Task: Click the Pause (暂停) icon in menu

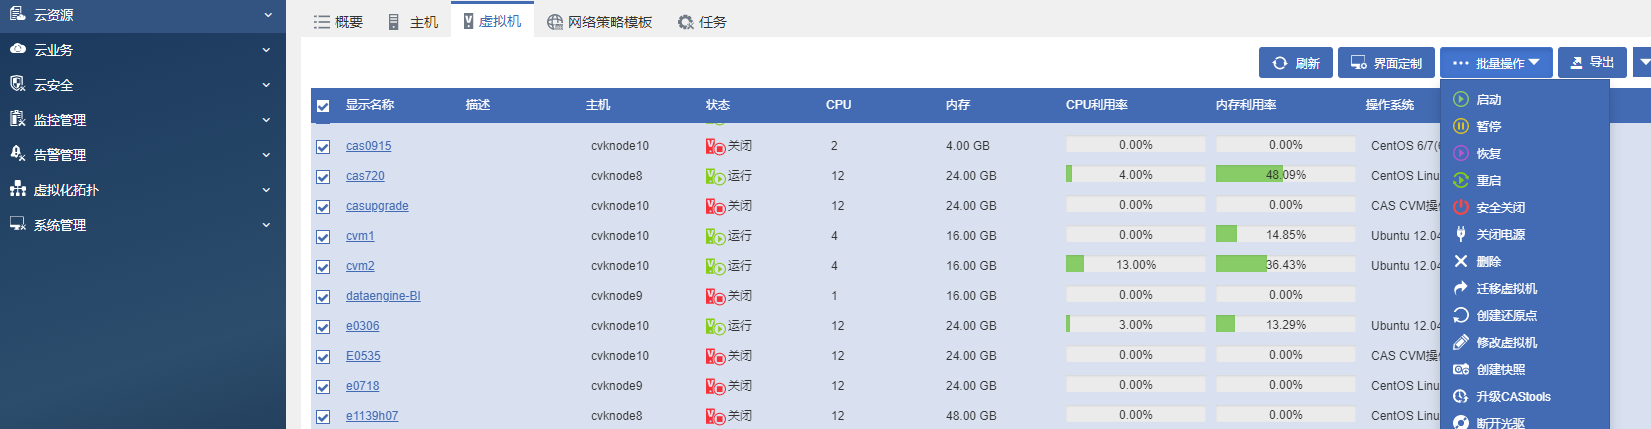Action: point(1461,126)
